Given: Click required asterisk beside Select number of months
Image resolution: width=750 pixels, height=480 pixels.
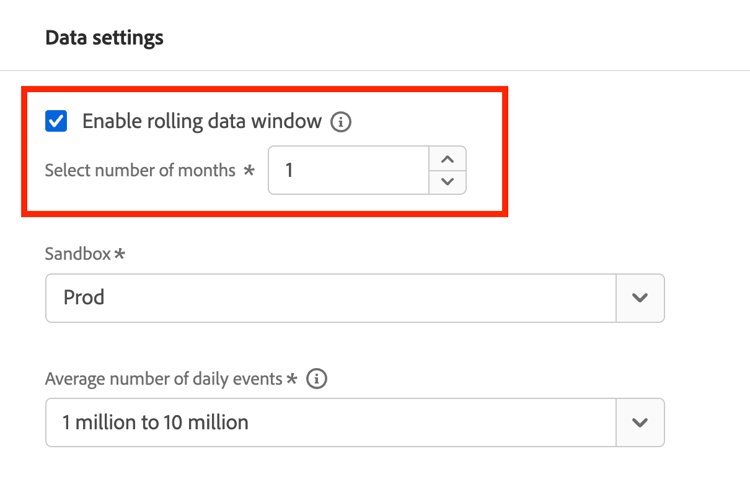Looking at the screenshot, I should pyautogui.click(x=248, y=170).
